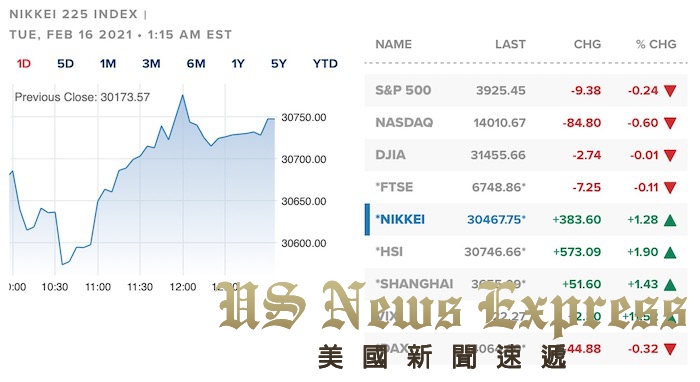Open the NASDAQ index row
This screenshot has height=382, width=700.
[x=526, y=123]
